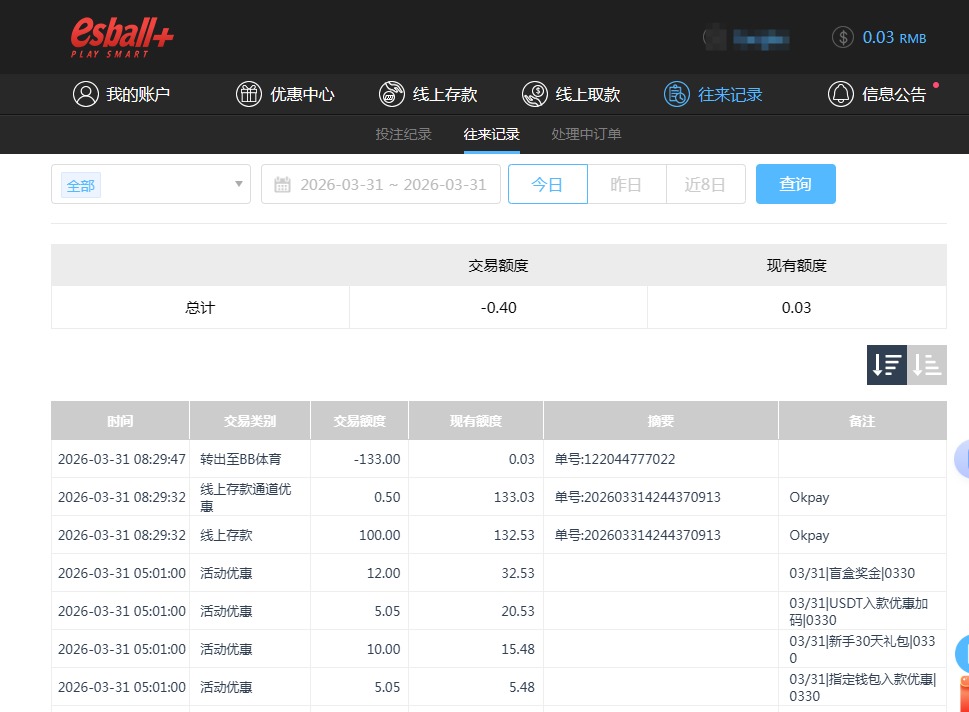The image size is (969, 712).
Task: Enable descending sort order
Action: coord(885,365)
